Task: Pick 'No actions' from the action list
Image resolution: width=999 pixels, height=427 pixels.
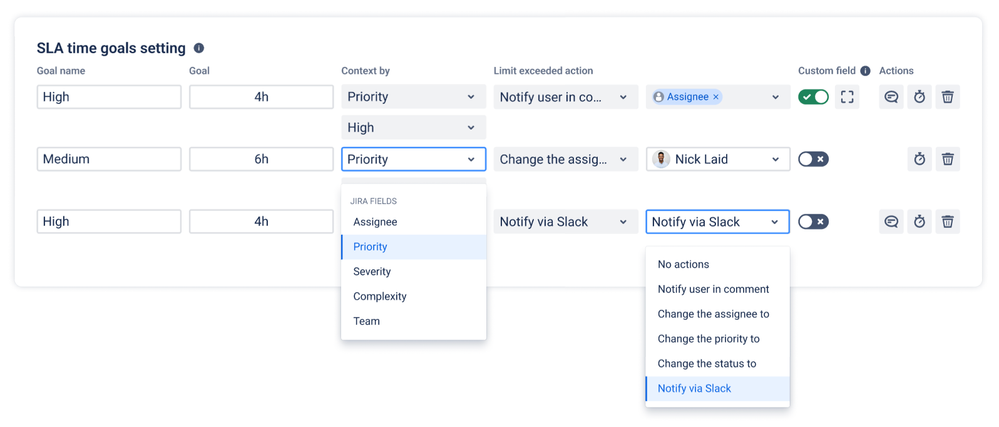Action: tap(683, 265)
